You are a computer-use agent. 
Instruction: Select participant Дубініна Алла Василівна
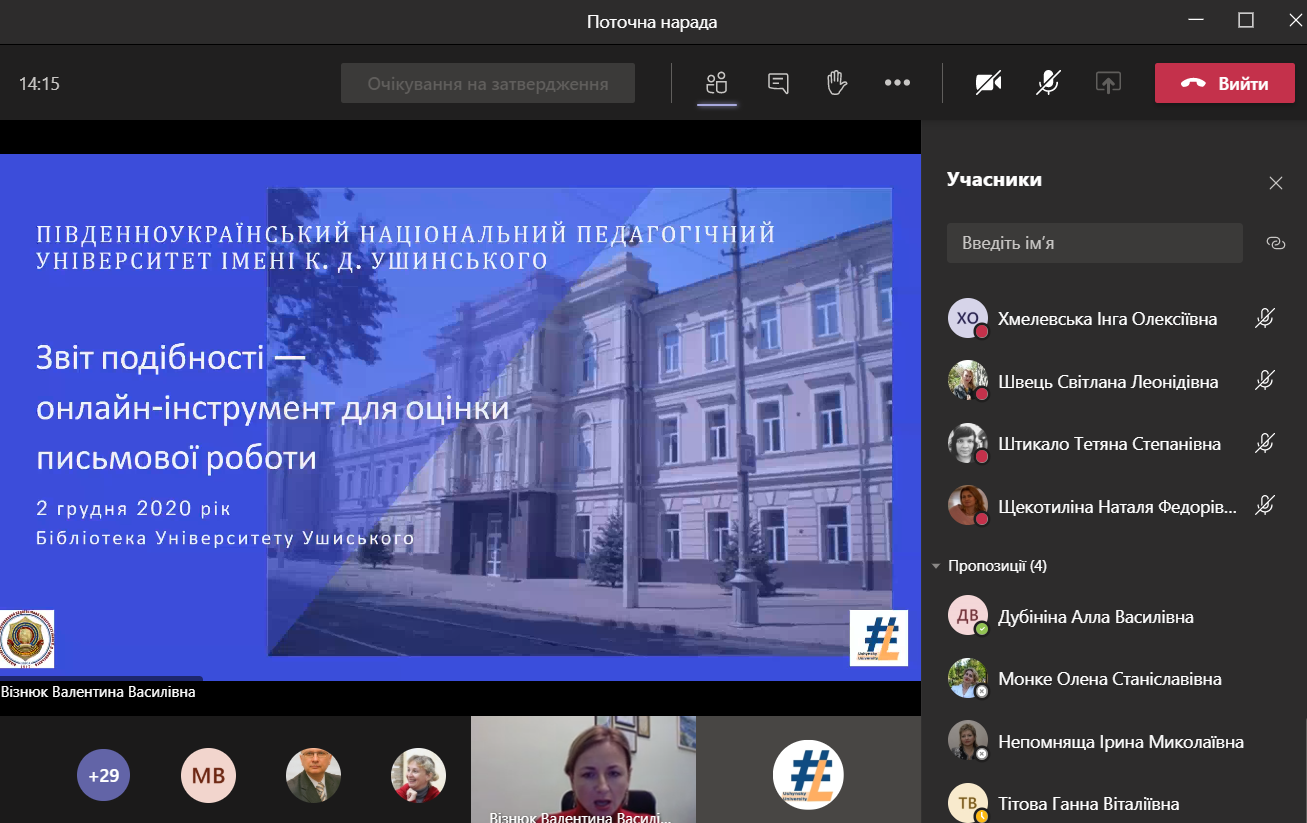1095,617
